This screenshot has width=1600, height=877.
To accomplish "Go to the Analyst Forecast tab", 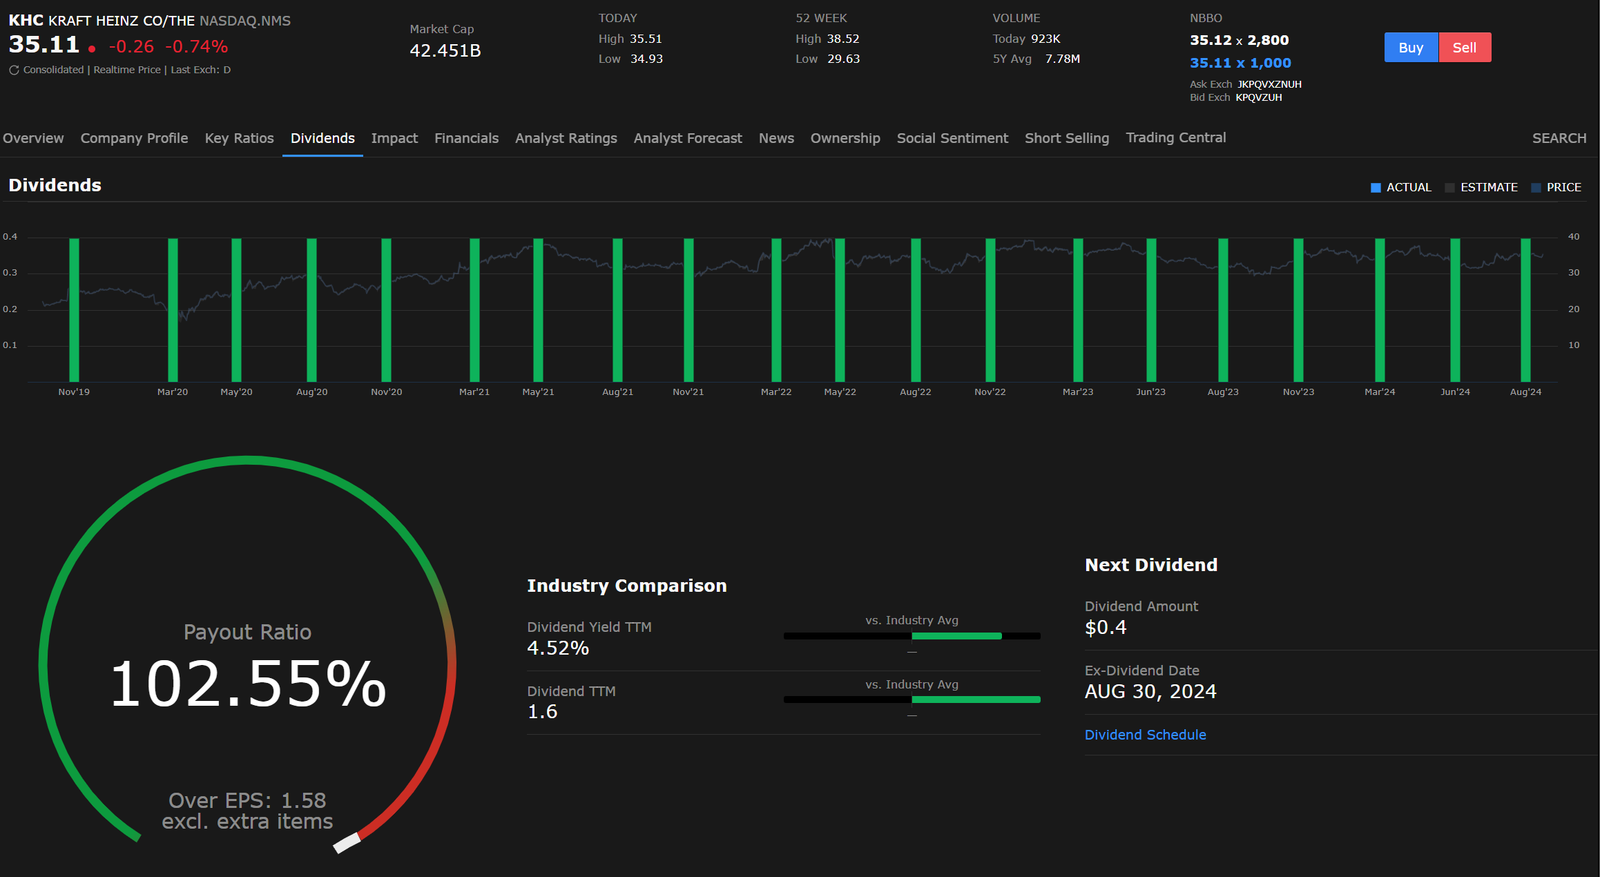I will coord(687,138).
